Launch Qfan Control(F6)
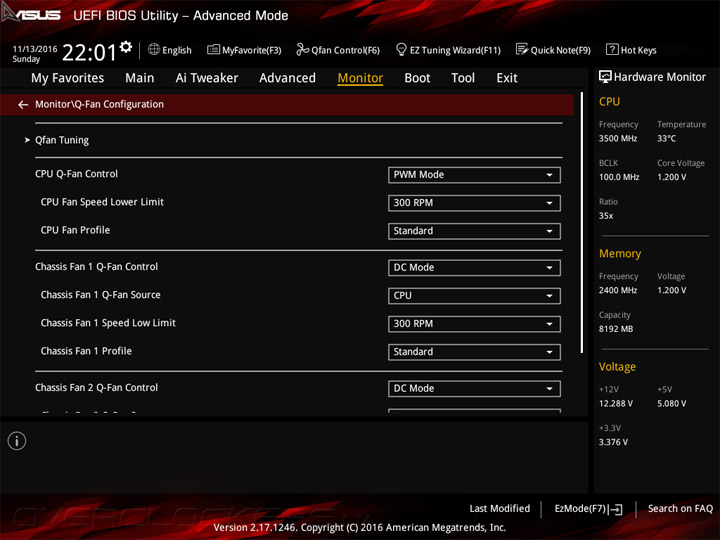This screenshot has width=720, height=540. pos(338,50)
